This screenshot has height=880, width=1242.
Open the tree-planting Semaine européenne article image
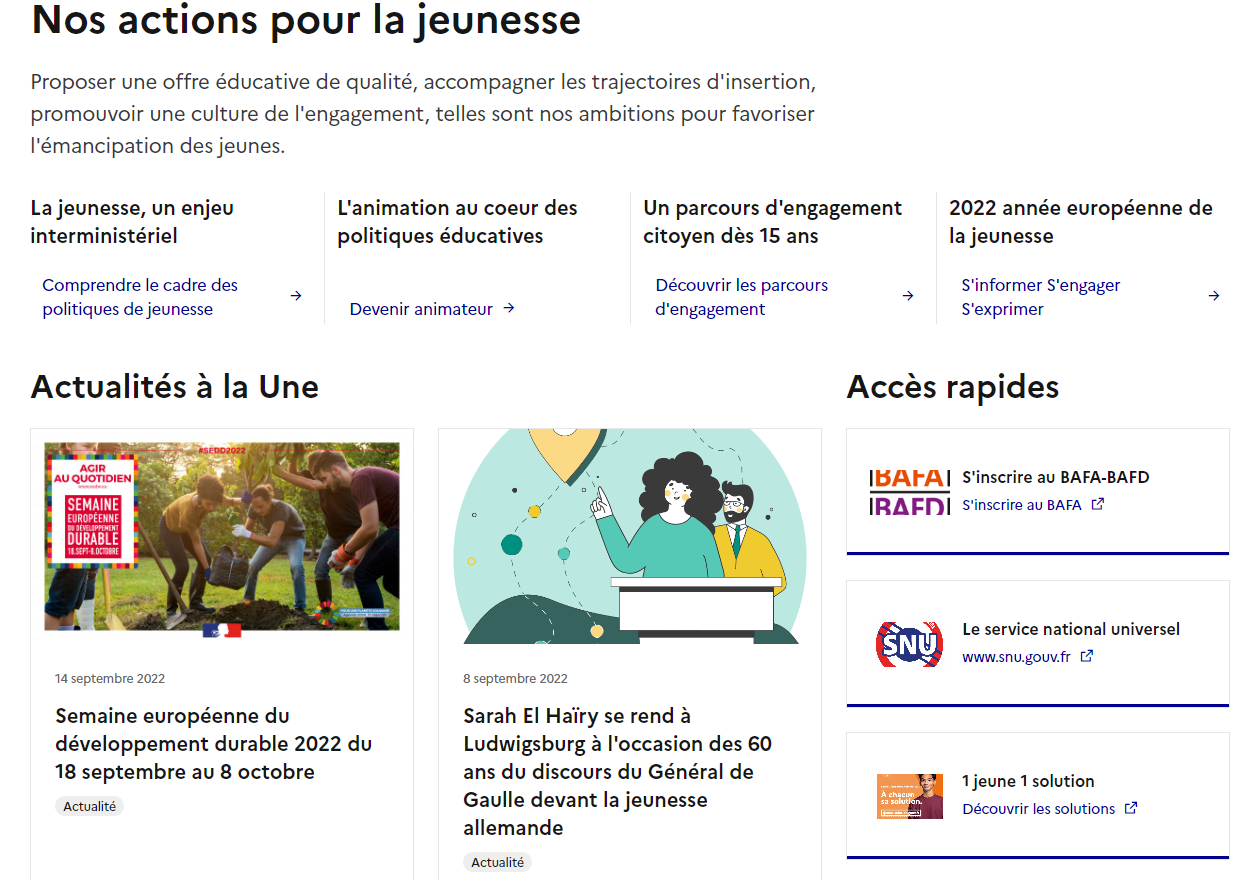(x=222, y=536)
